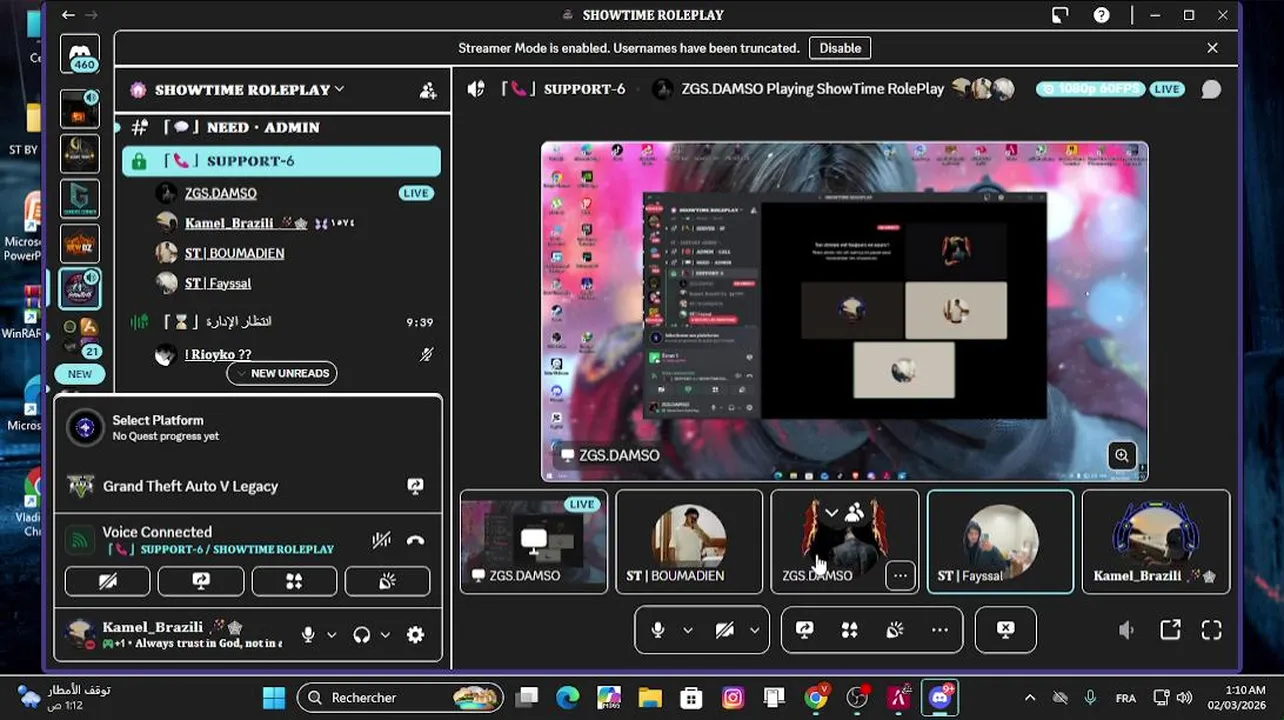
Task: Open SUPPORT-6 / SHOWTIME ROLEPLAY voice link
Action: pyautogui.click(x=221, y=549)
